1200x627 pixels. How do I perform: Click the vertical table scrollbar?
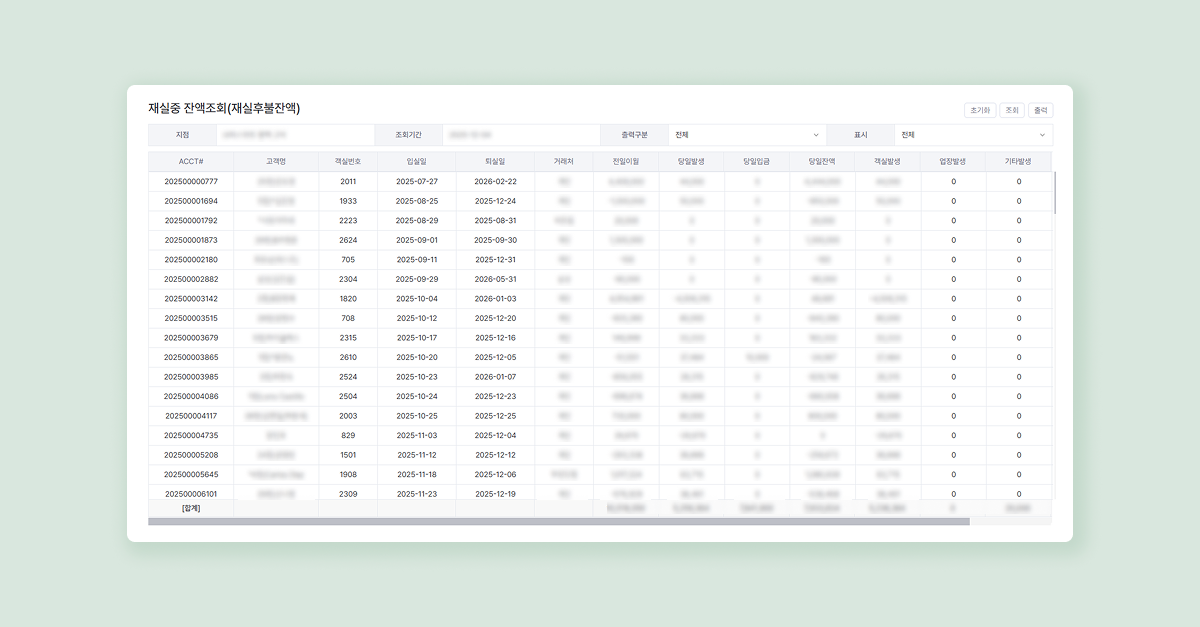pyautogui.click(x=1054, y=192)
